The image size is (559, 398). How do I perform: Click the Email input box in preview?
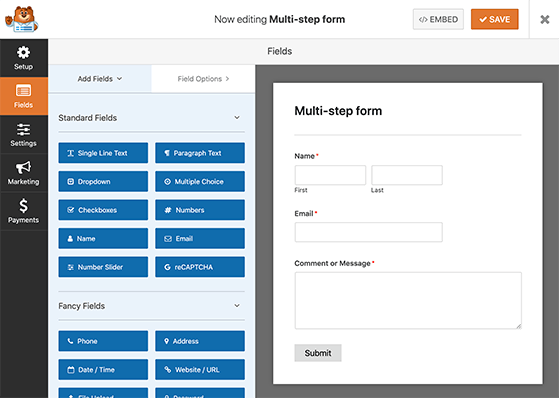tap(369, 232)
